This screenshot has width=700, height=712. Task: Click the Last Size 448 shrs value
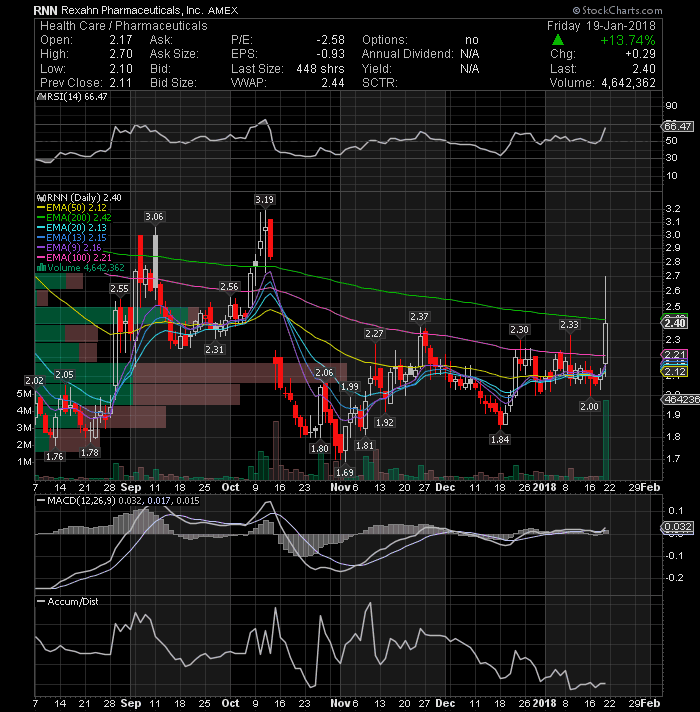320,69
